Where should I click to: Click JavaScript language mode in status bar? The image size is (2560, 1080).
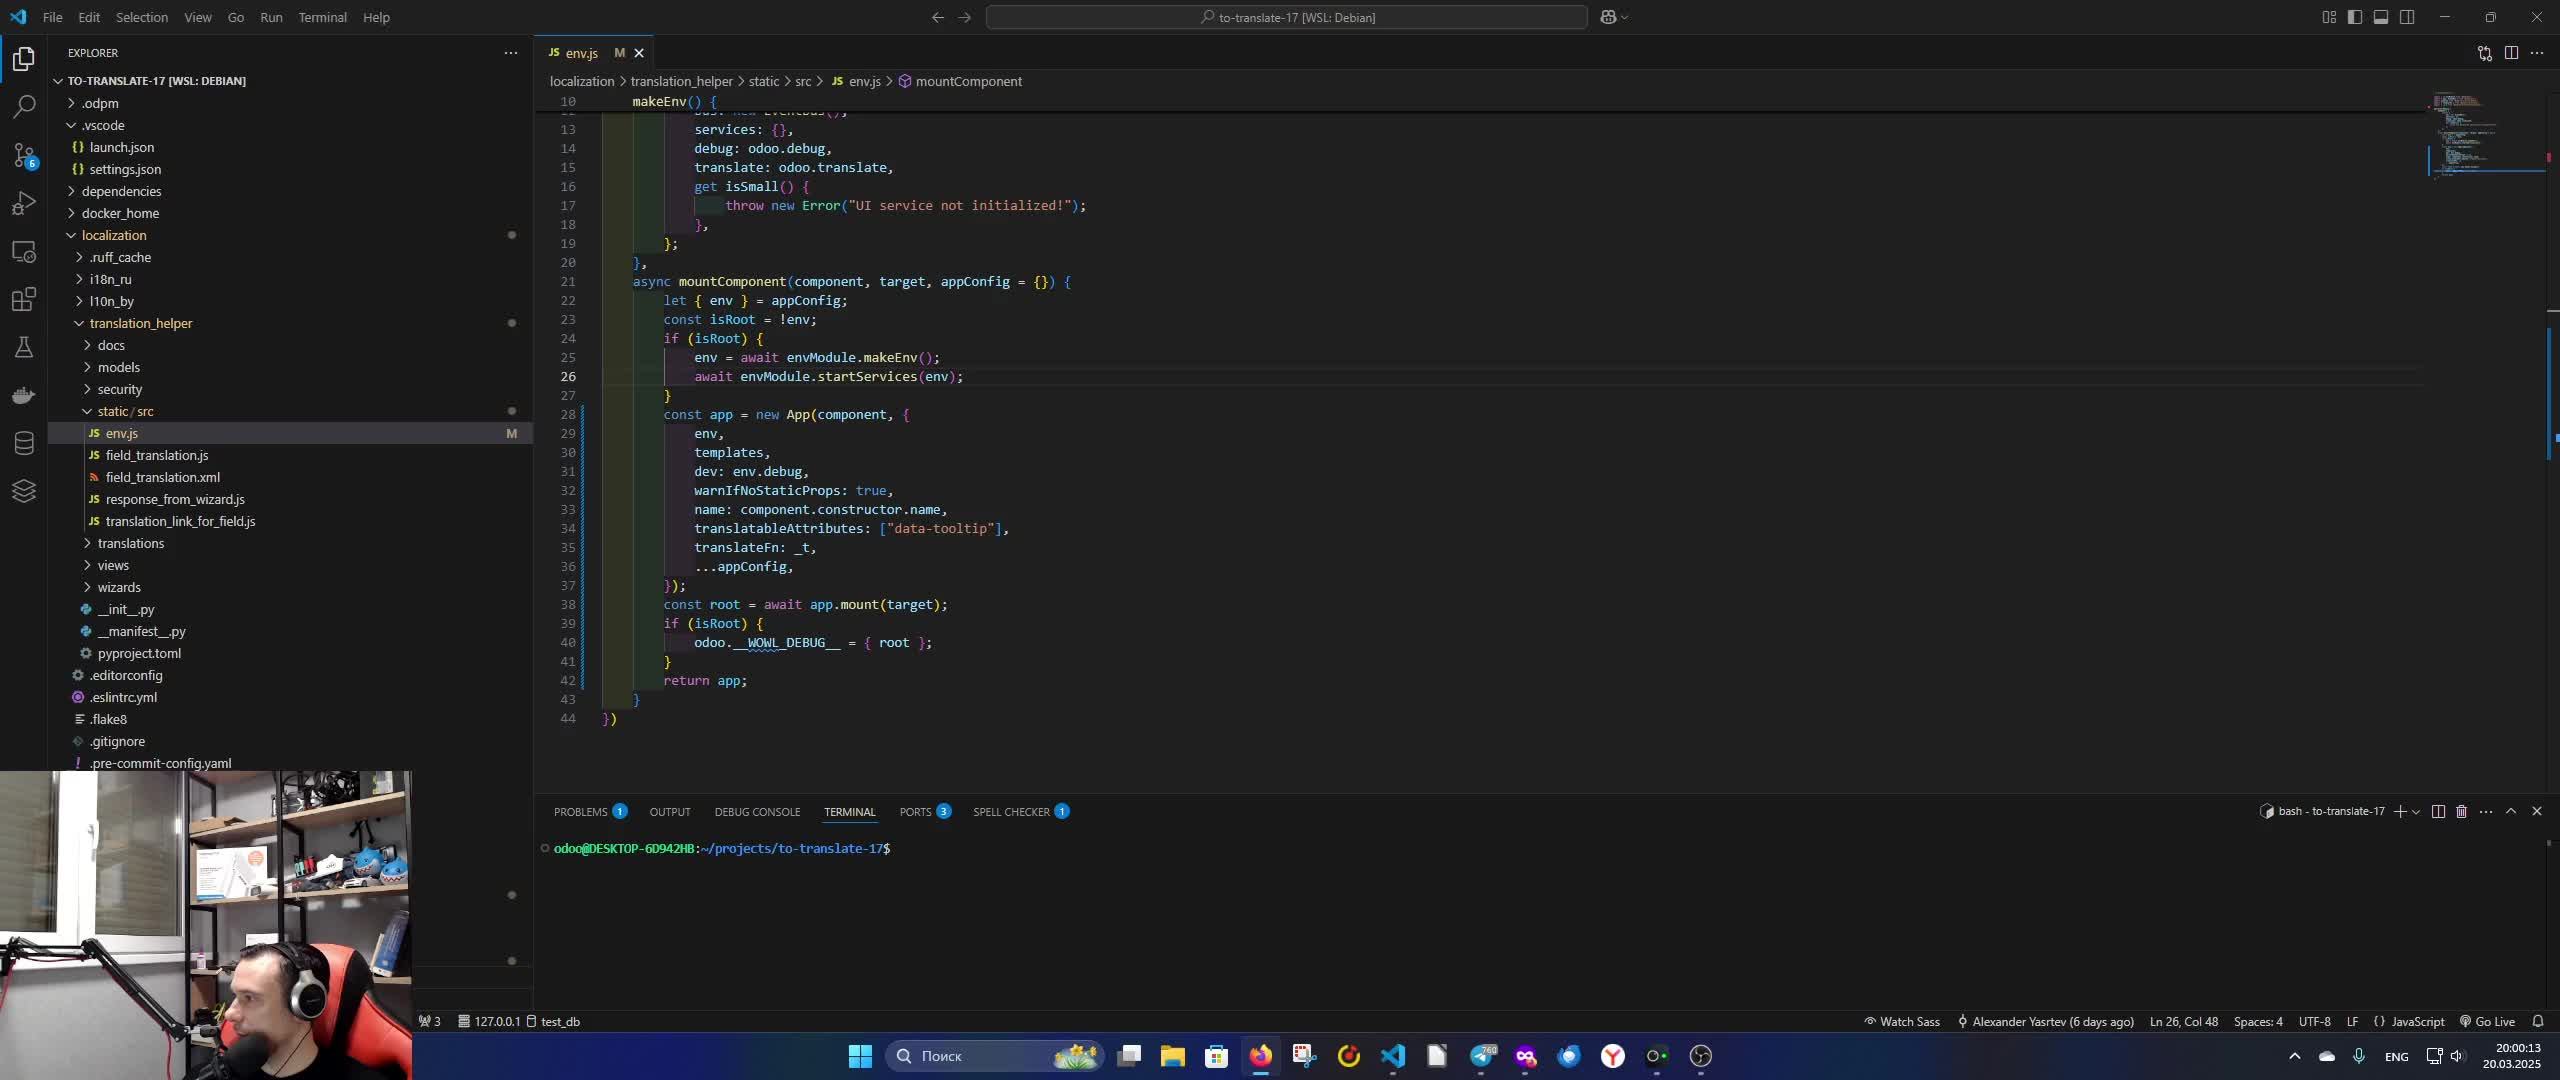click(2410, 1021)
